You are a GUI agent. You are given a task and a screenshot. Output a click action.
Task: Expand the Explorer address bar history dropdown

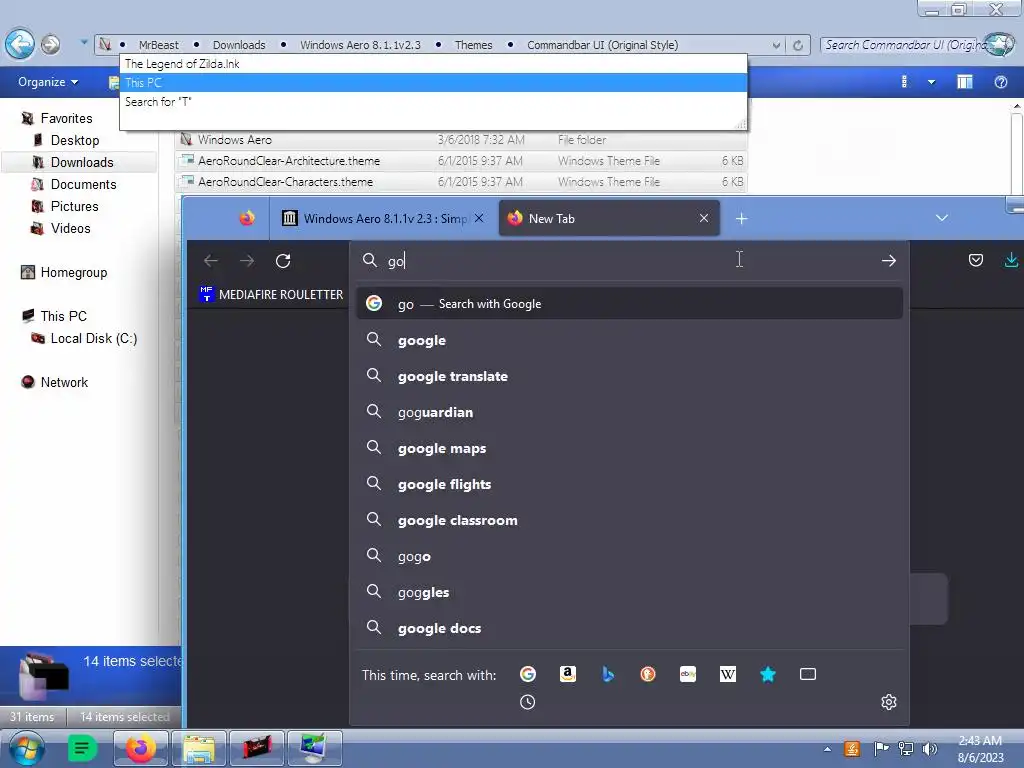pyautogui.click(x=776, y=45)
